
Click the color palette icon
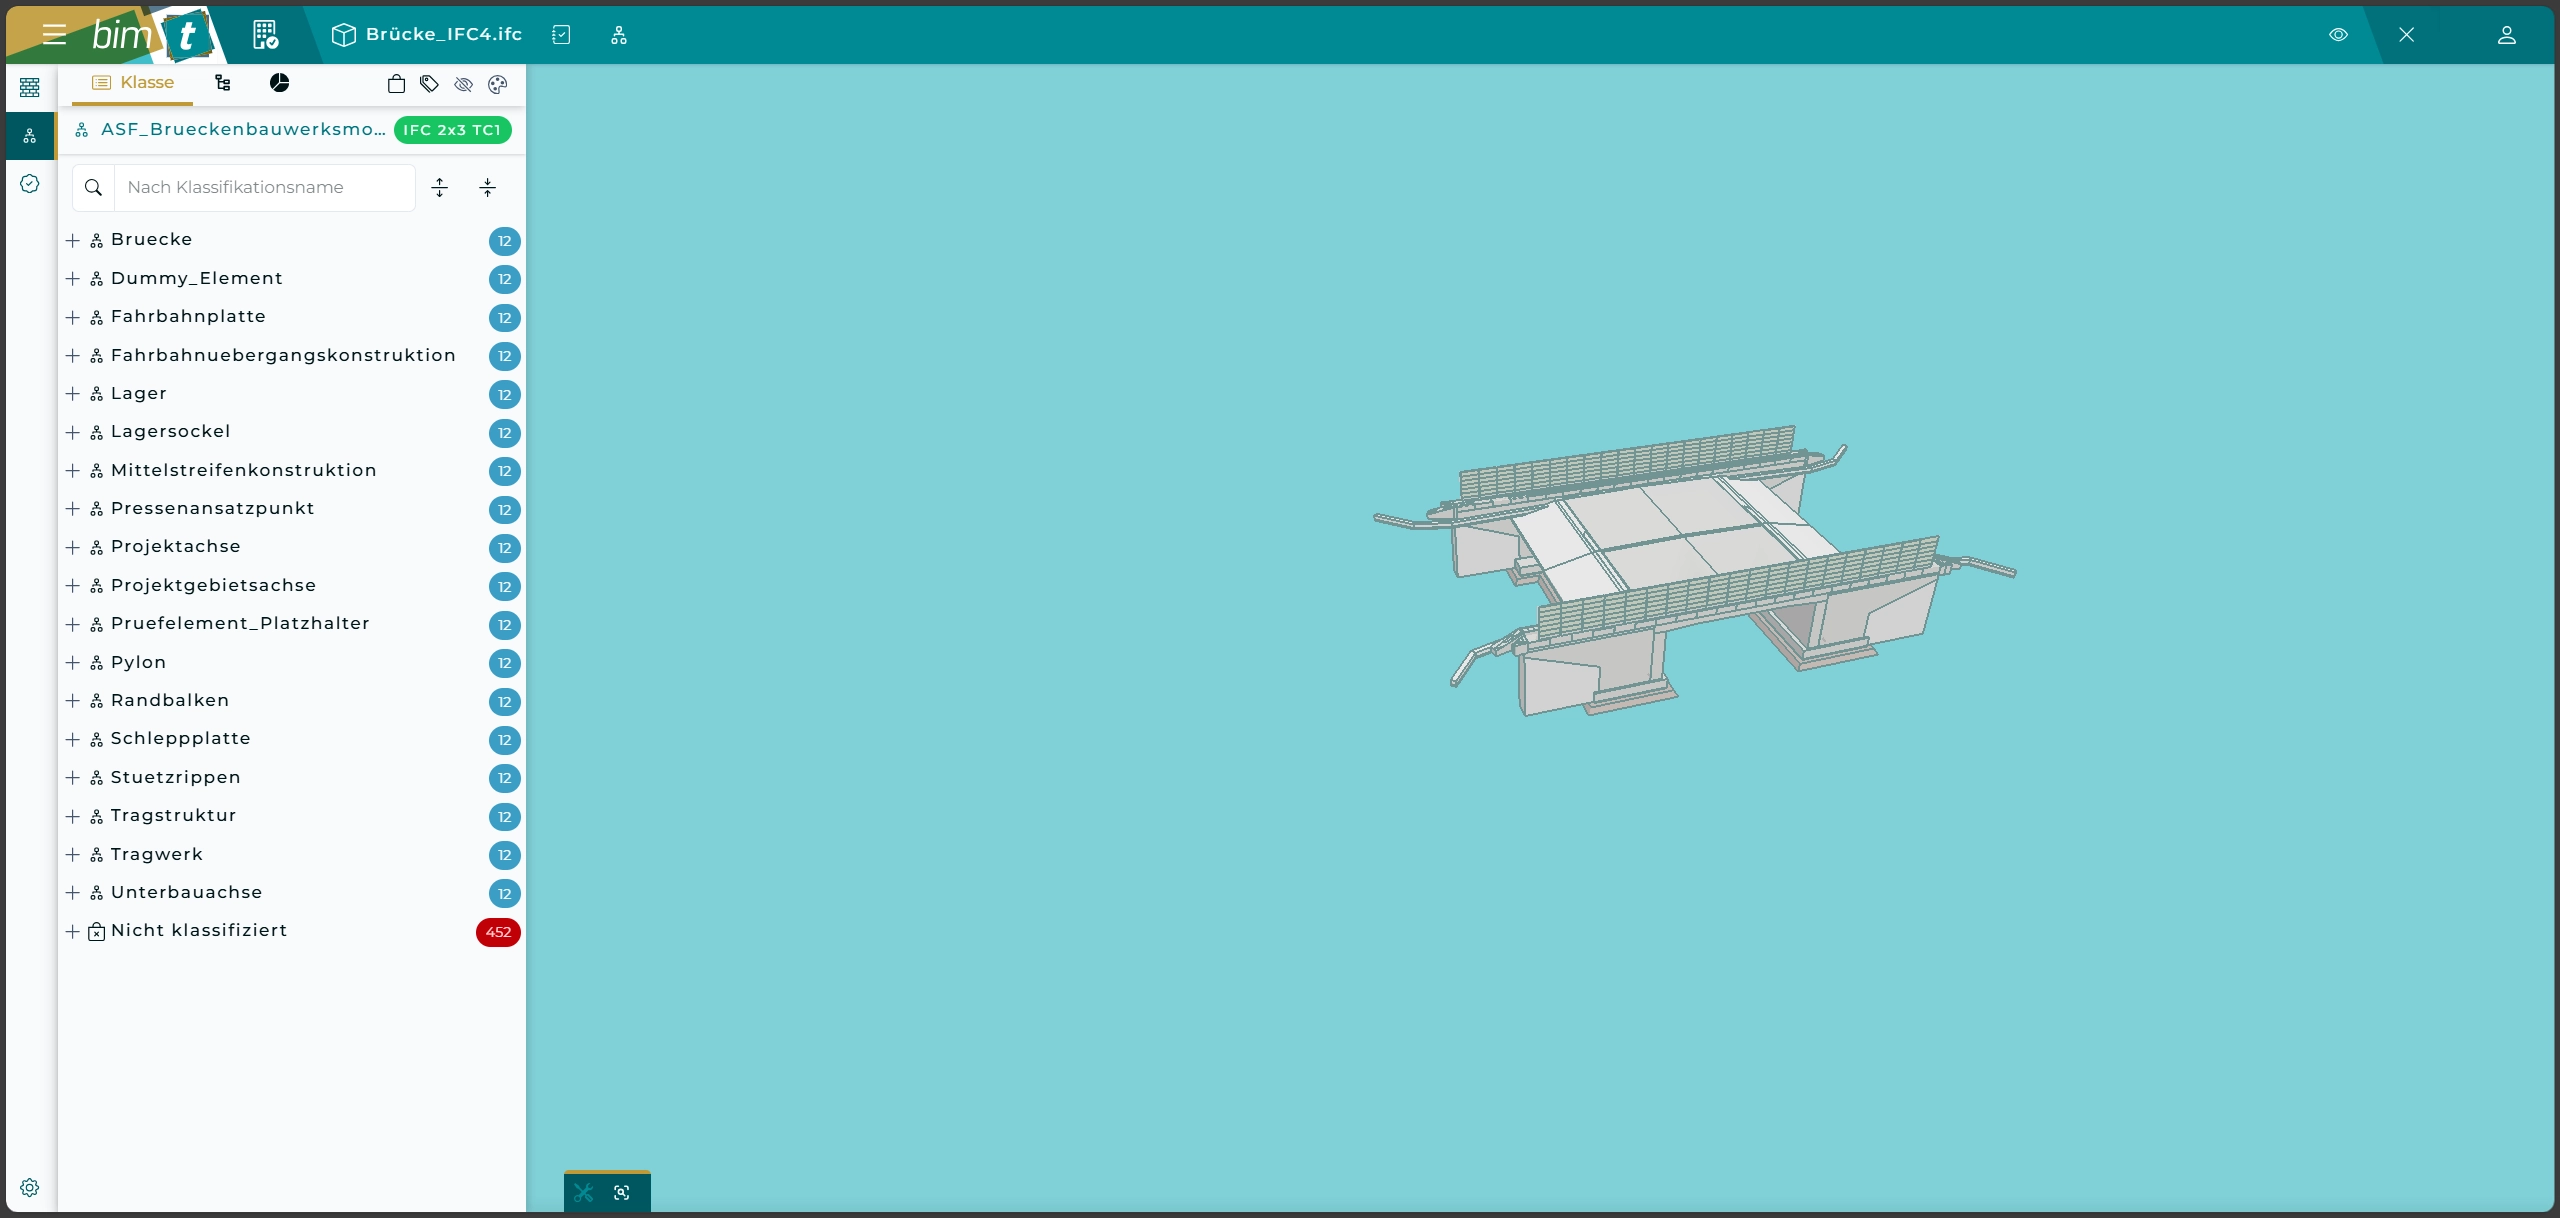click(497, 84)
